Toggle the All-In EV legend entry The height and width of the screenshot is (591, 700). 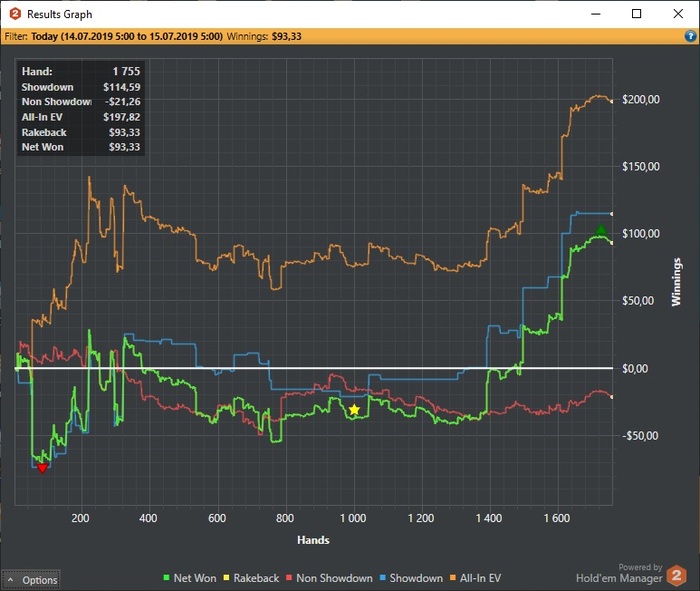(475, 578)
